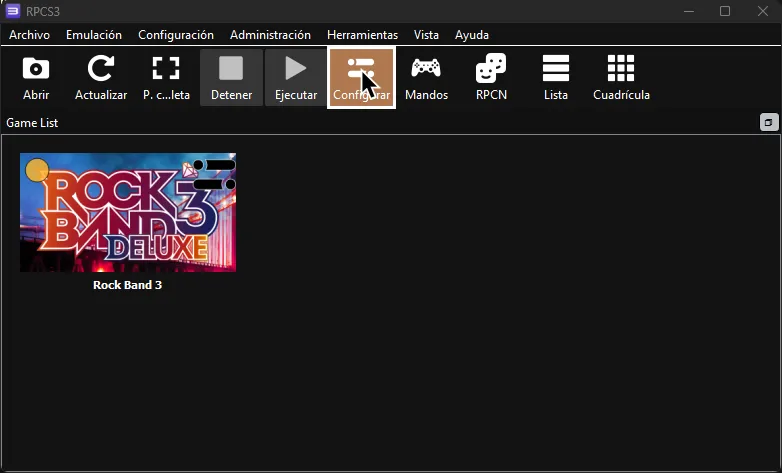This screenshot has height=473, width=782.
Task: Click the RPCS3 logo in title bar
Action: tap(12, 11)
